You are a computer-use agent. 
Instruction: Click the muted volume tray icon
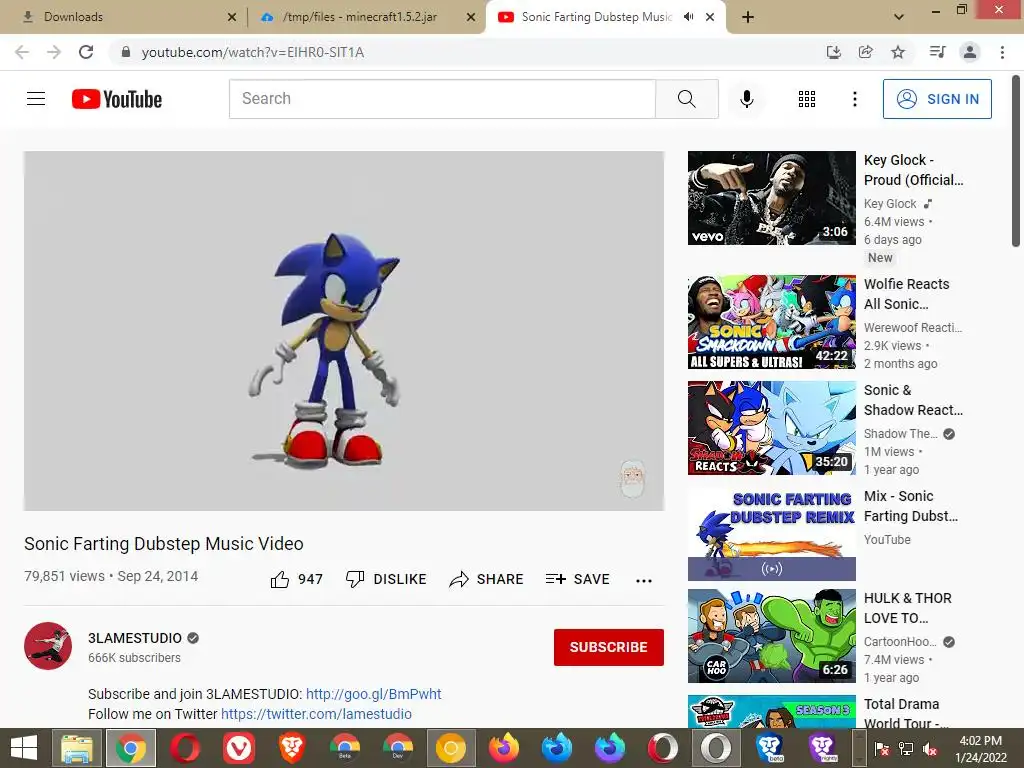(x=929, y=748)
